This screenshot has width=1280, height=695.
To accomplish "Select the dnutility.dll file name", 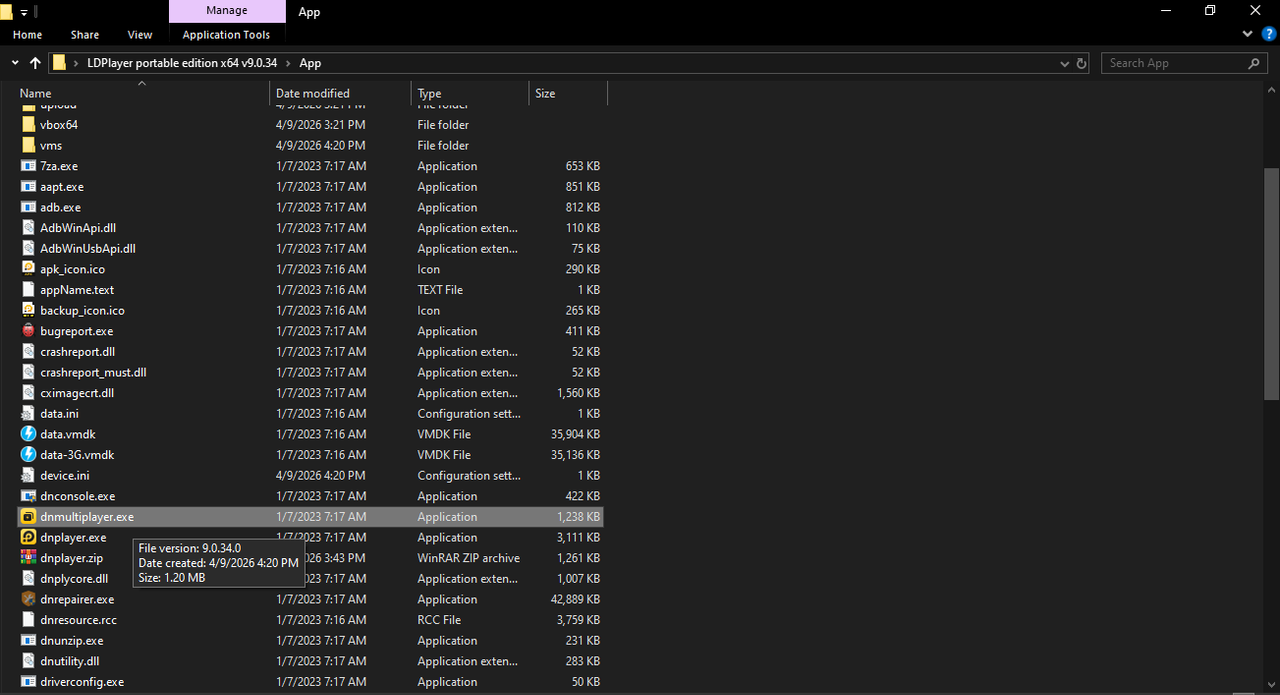I will point(70,661).
